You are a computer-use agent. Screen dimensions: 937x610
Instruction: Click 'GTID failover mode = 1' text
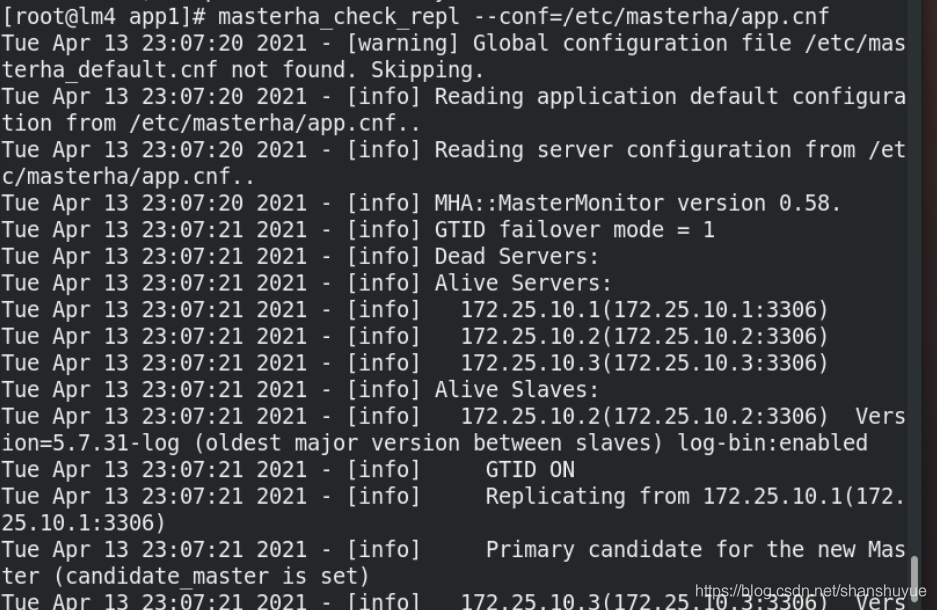click(x=574, y=229)
